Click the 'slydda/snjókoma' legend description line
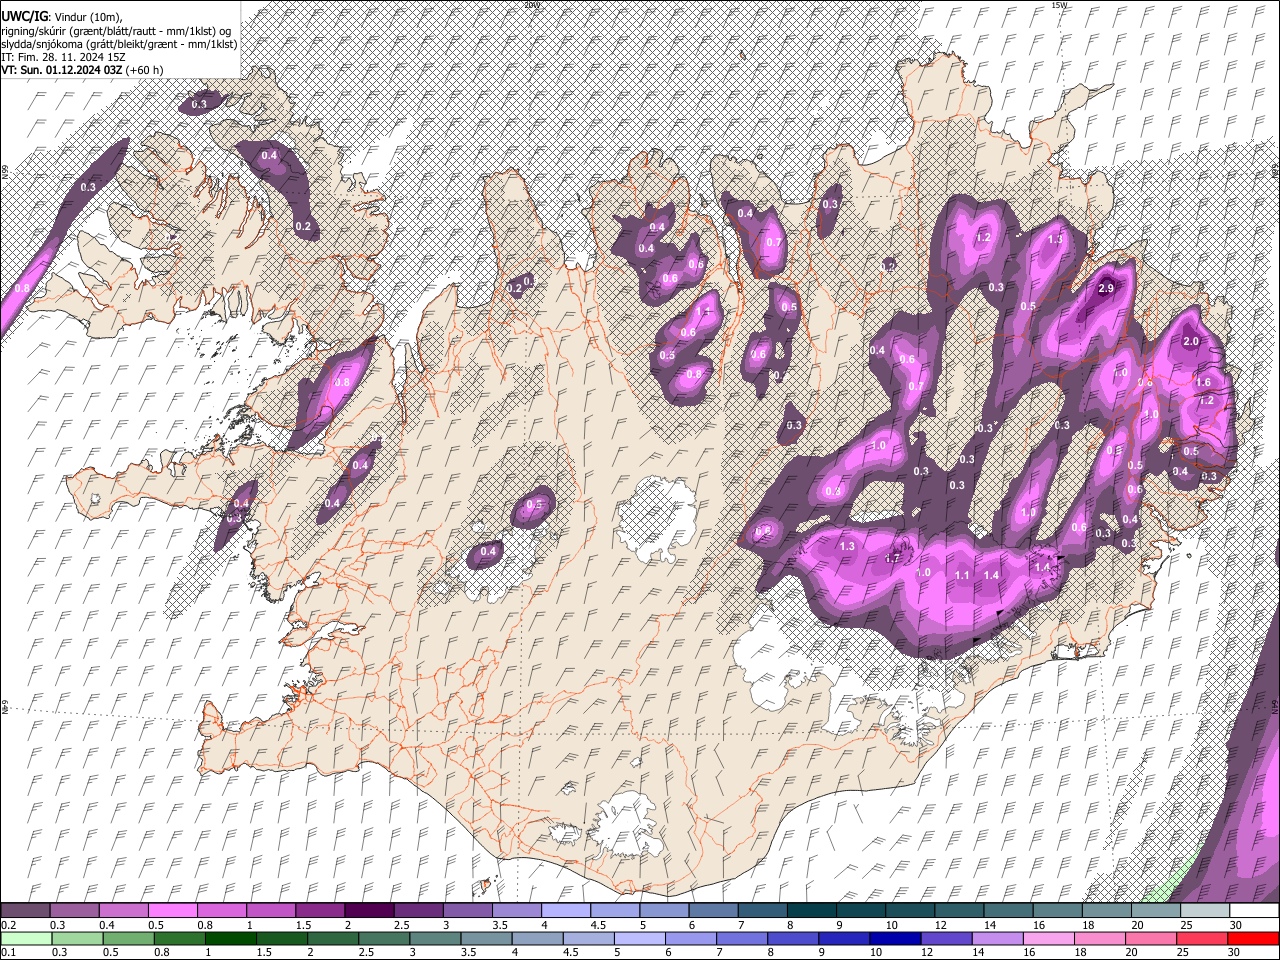The image size is (1280, 960). click(119, 44)
